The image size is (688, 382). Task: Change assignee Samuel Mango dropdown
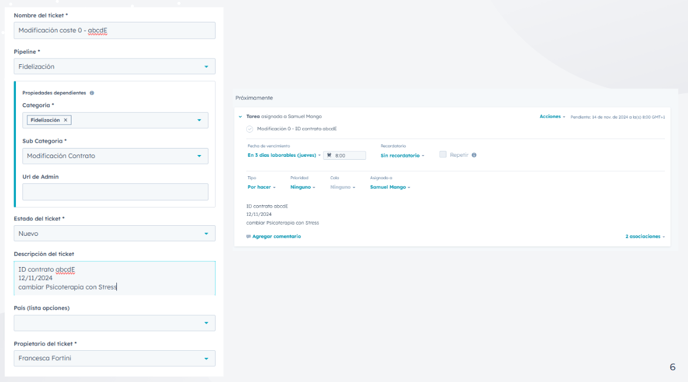(390, 187)
